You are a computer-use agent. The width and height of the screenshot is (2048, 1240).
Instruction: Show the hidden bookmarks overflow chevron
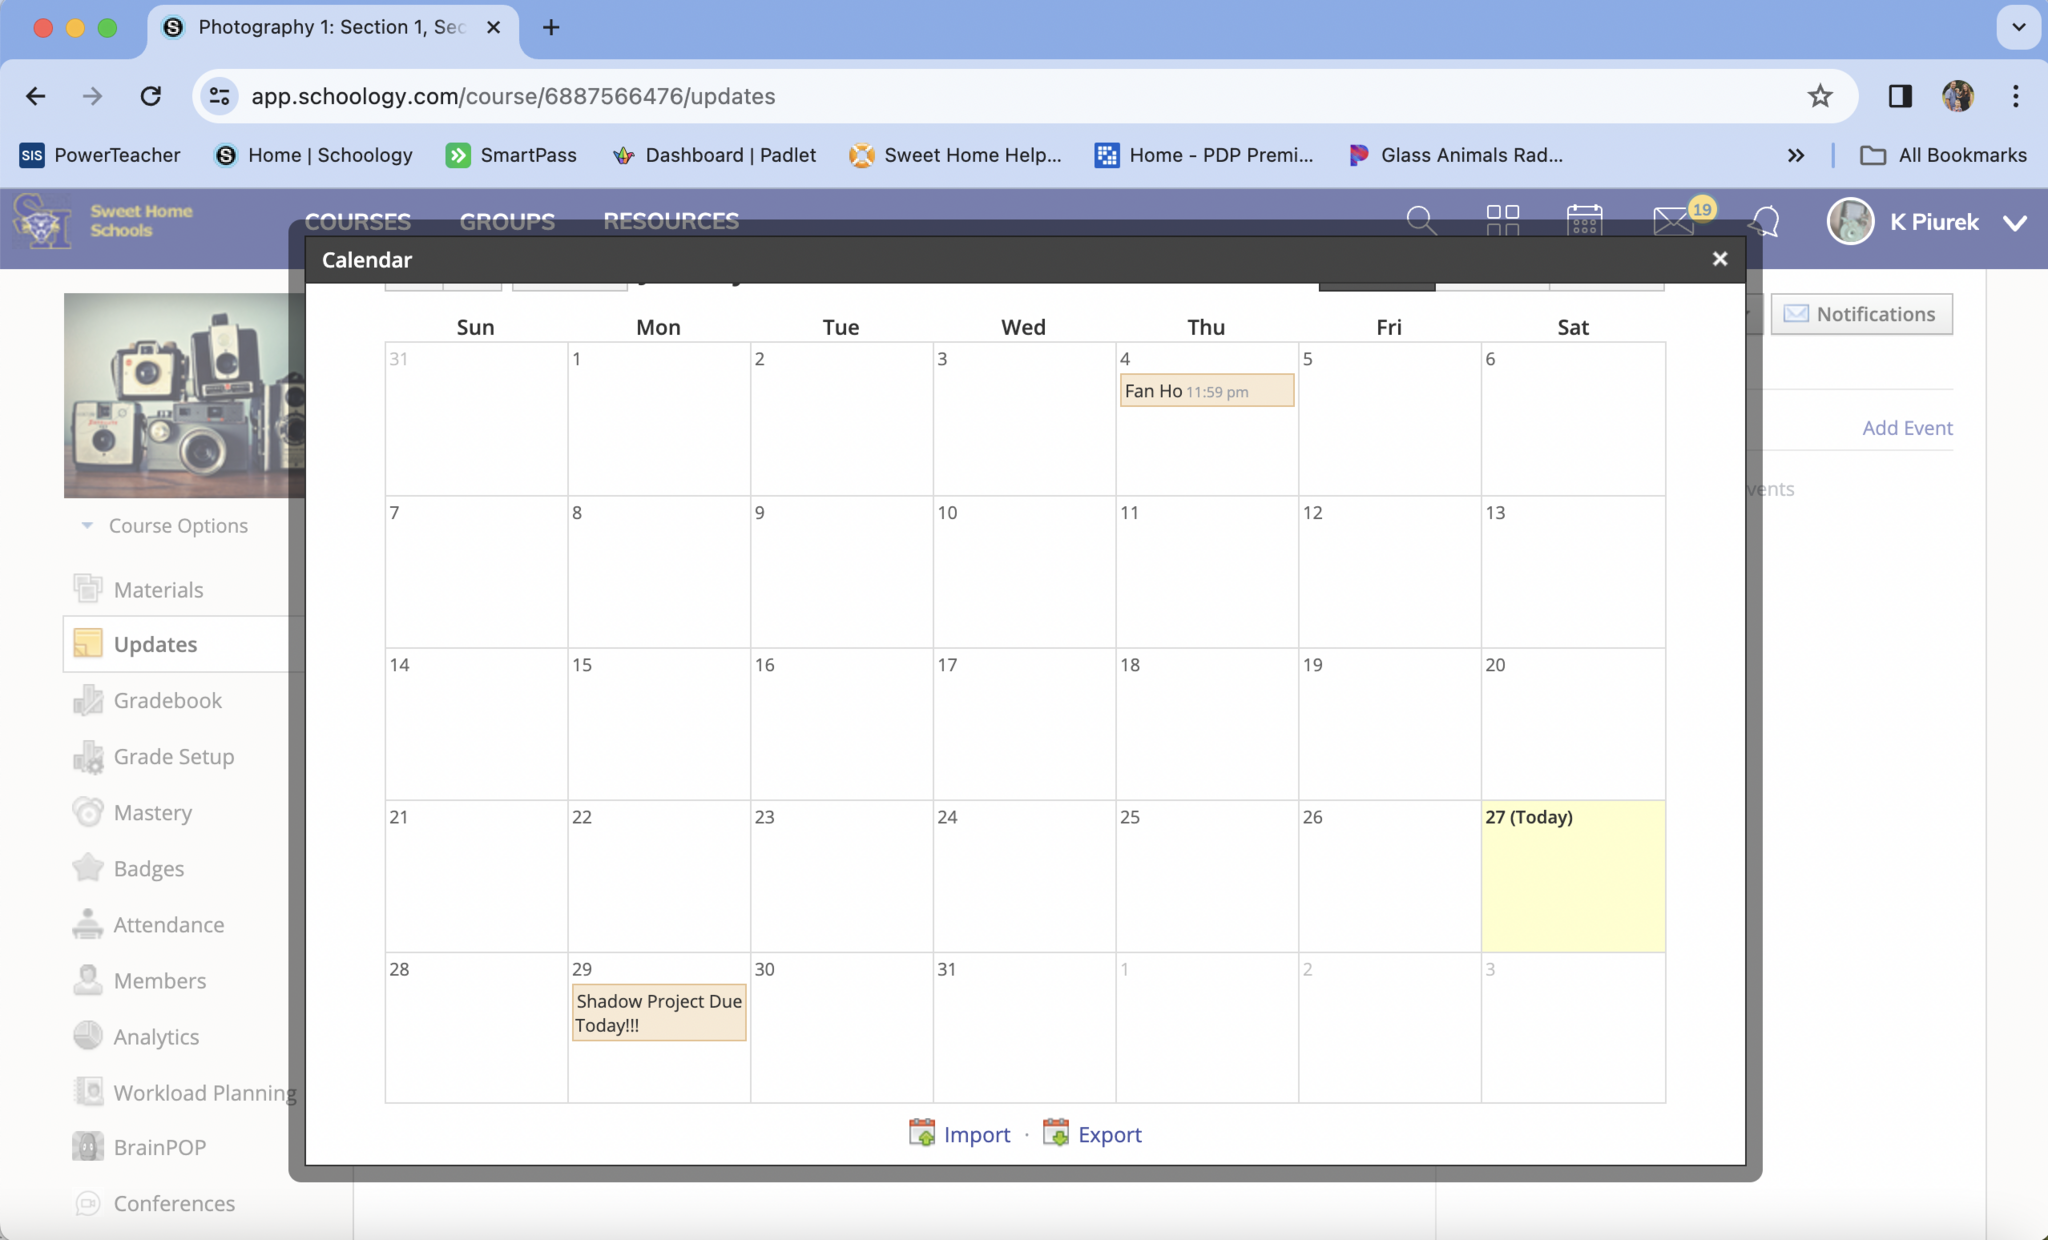coord(1795,155)
